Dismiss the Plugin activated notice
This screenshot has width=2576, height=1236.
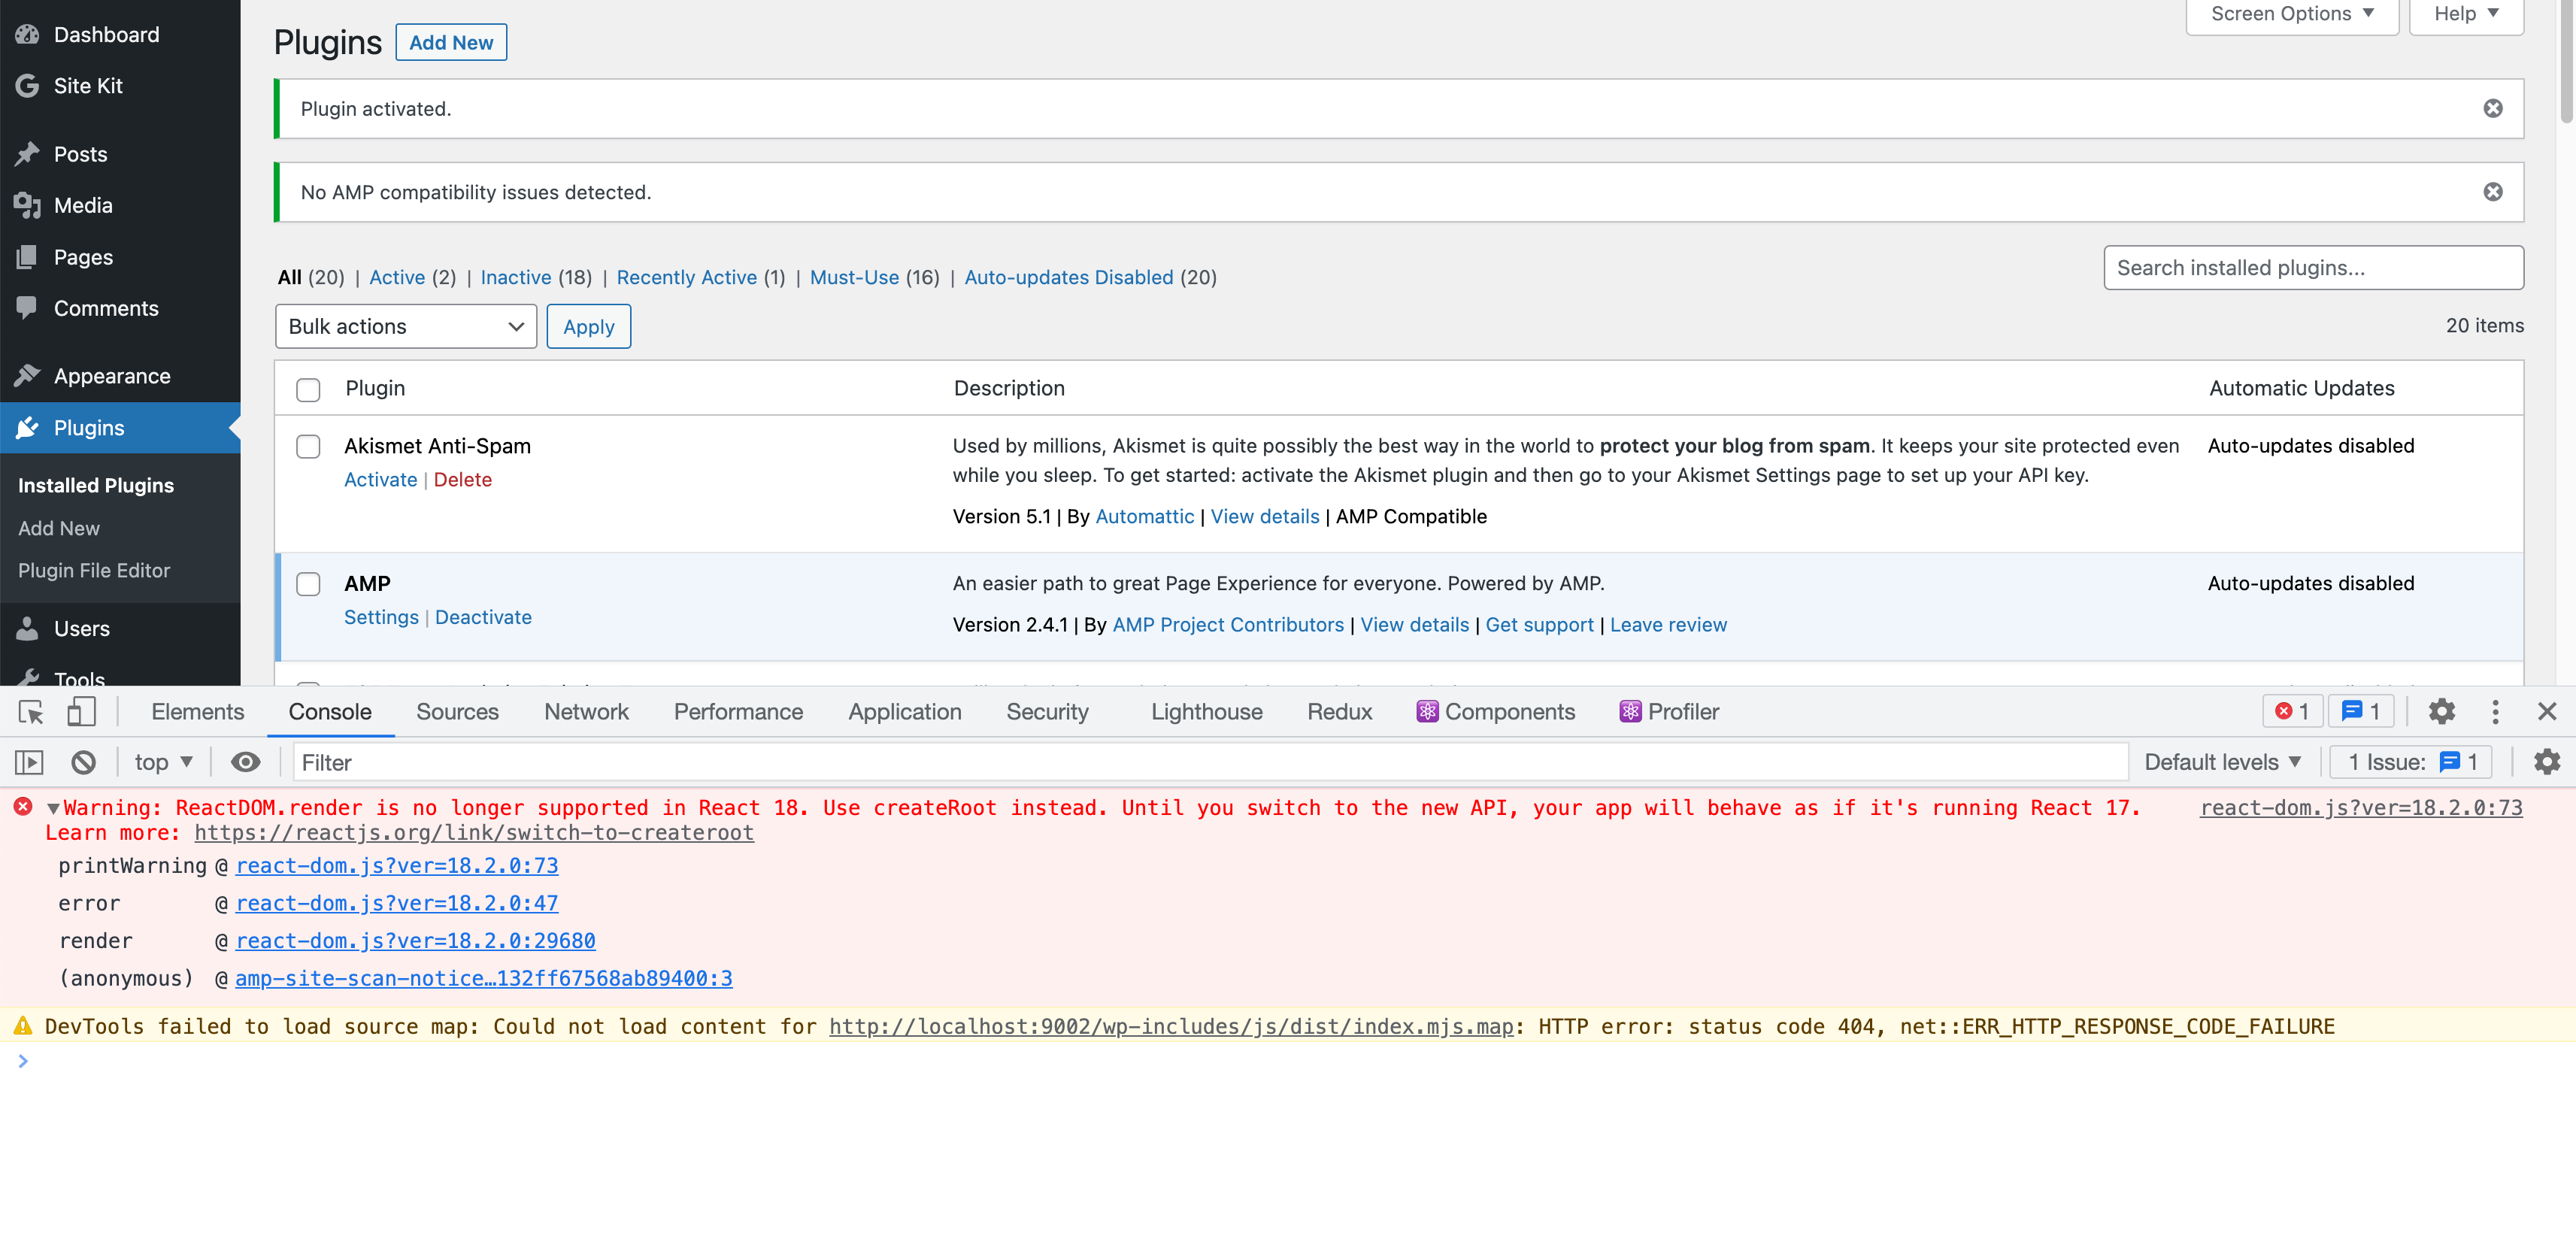click(2493, 108)
